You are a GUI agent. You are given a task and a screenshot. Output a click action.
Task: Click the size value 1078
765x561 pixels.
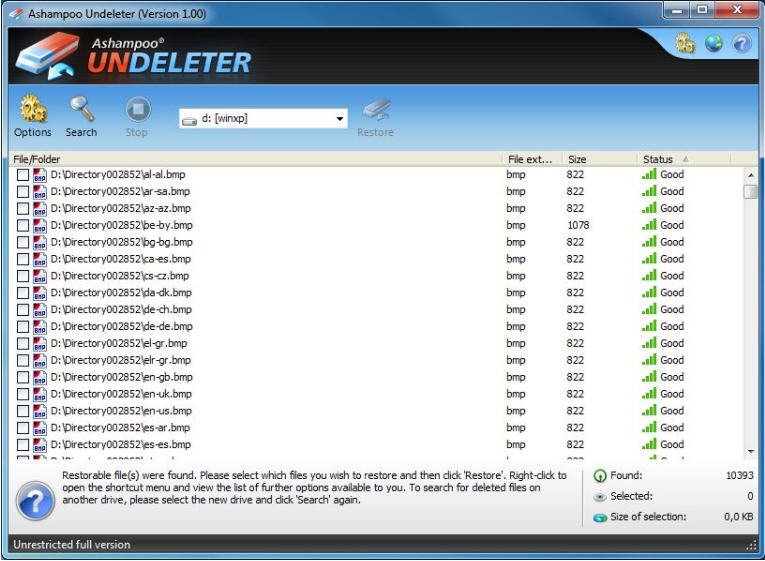[578, 225]
